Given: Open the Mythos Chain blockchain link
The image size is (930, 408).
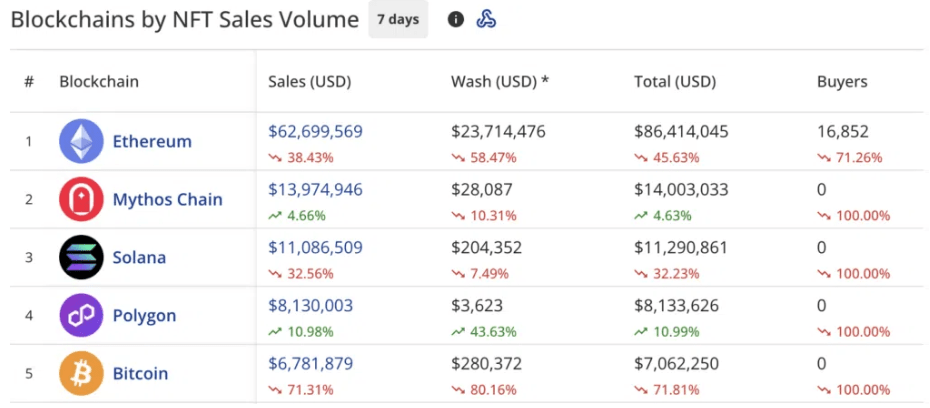Looking at the screenshot, I should point(168,199).
